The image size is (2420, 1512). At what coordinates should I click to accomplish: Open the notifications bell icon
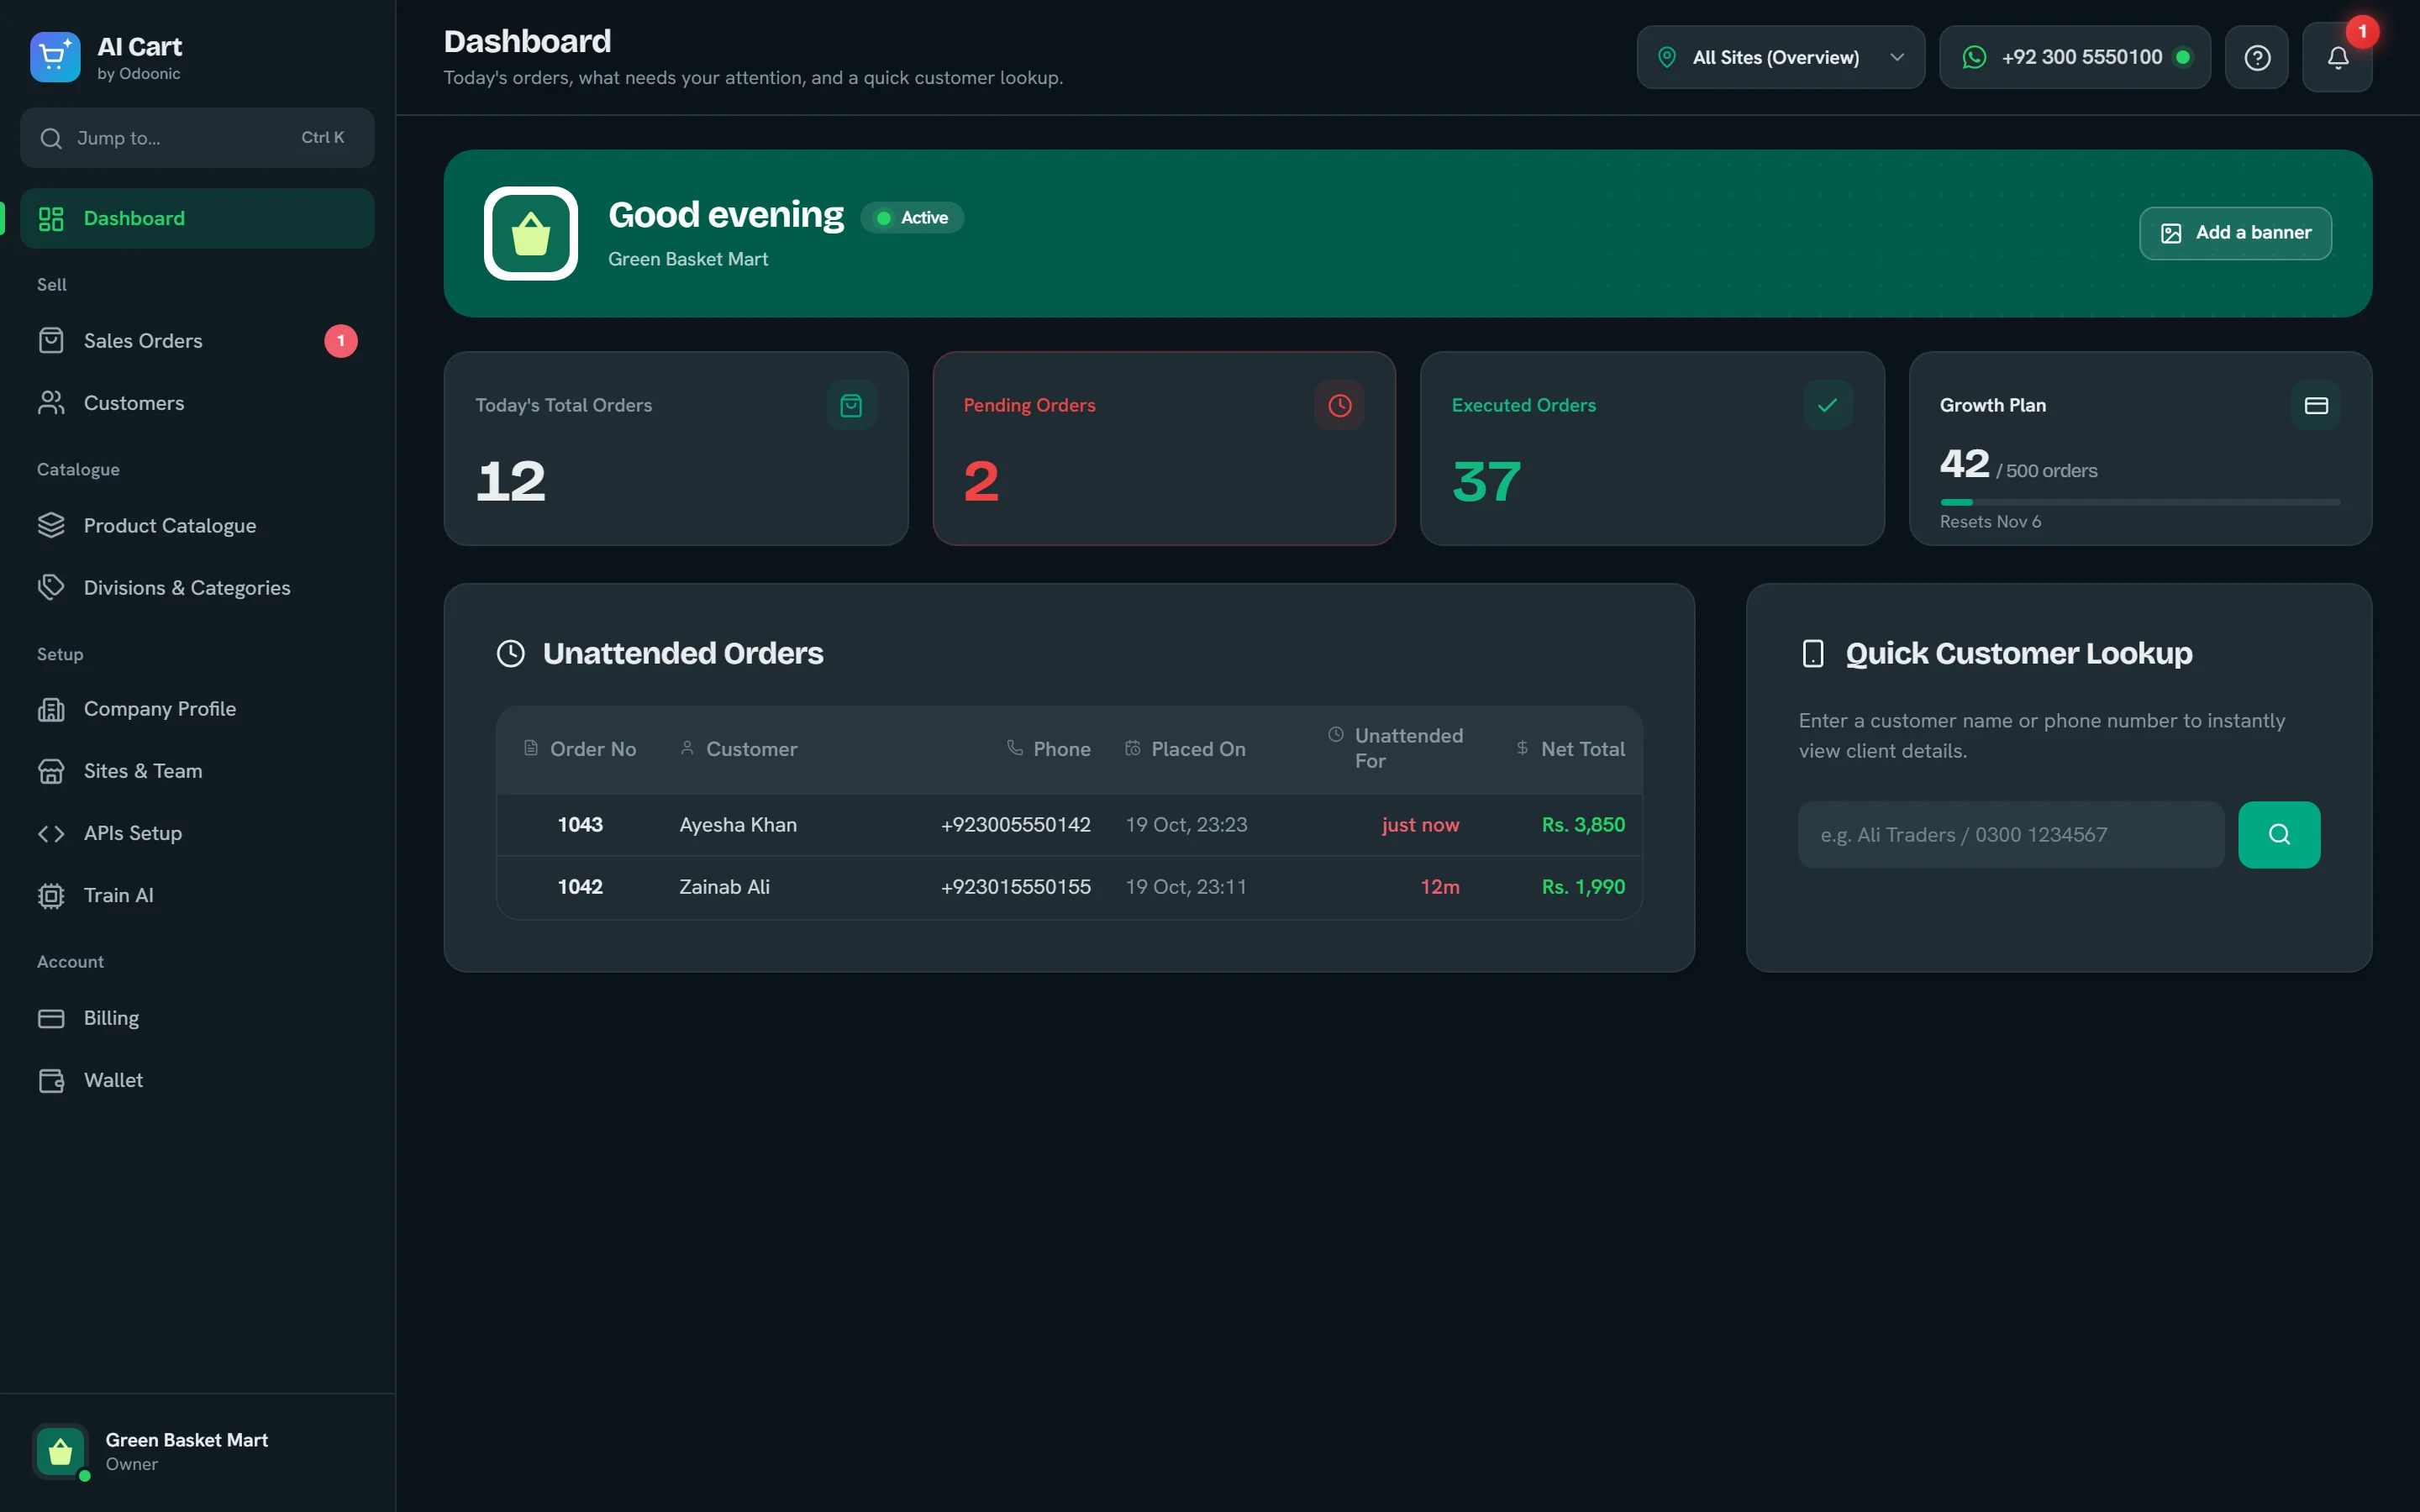point(2337,58)
